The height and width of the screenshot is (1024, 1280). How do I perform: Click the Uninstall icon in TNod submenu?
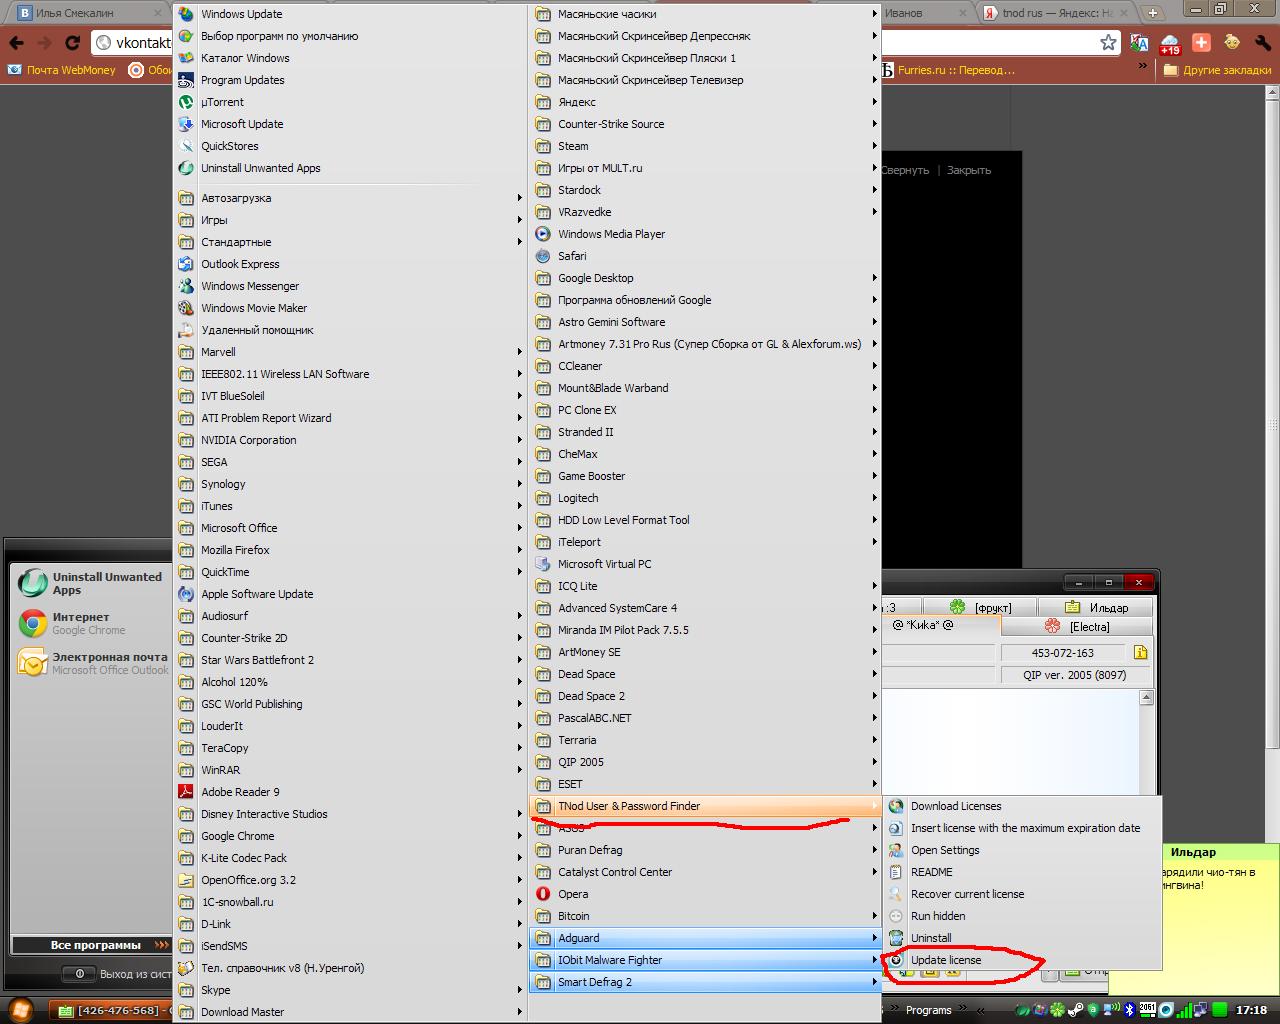[x=896, y=938]
